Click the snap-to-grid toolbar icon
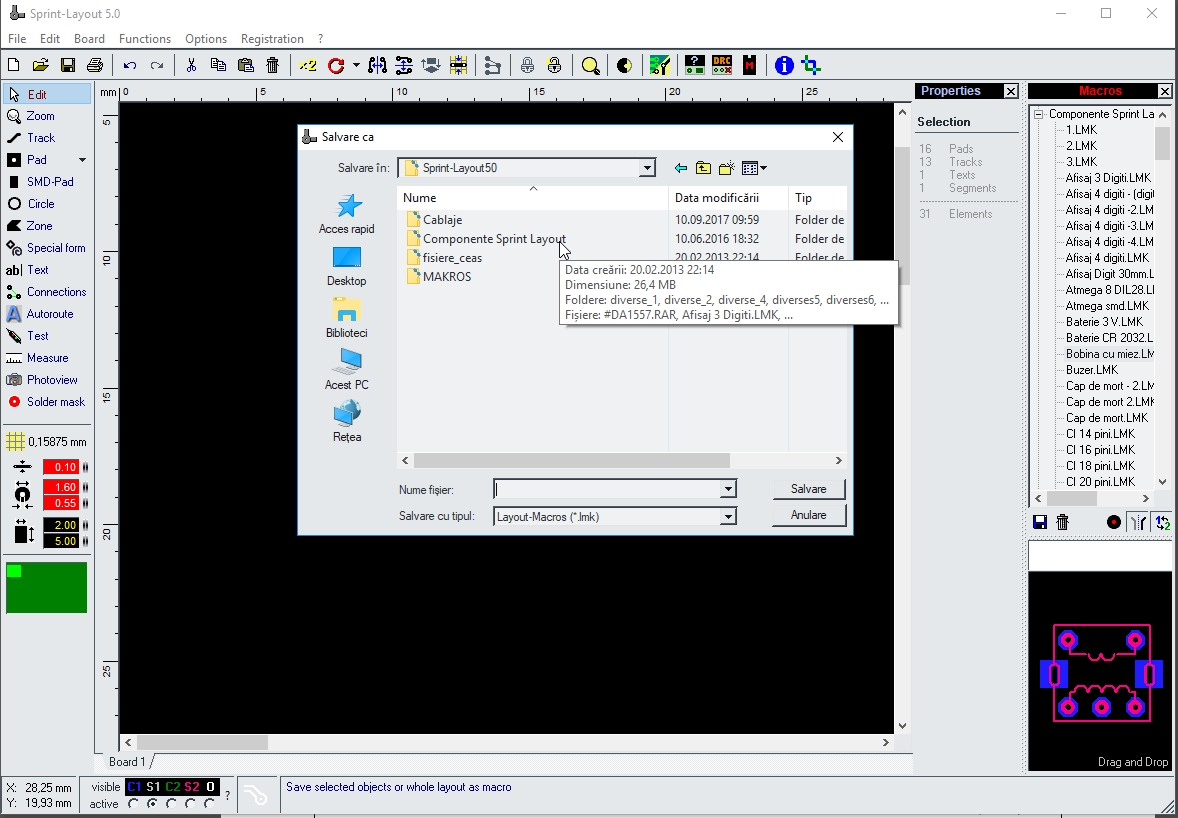Image resolution: width=1178 pixels, height=818 pixels. (x=458, y=65)
